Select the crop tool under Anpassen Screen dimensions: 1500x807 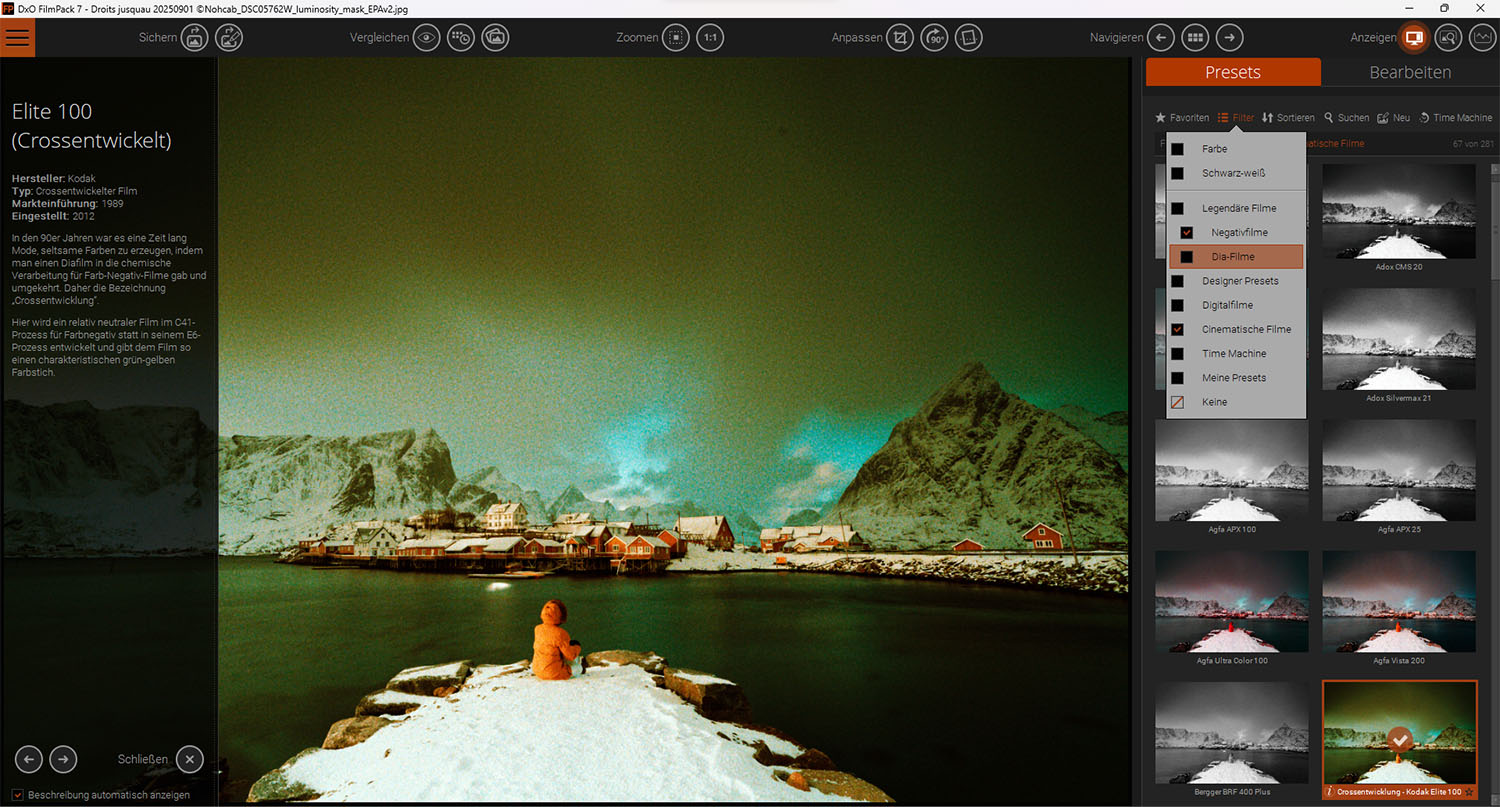point(900,38)
